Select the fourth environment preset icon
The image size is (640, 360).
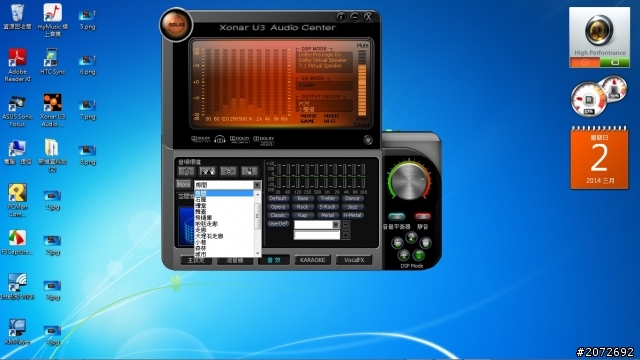(x=249, y=171)
